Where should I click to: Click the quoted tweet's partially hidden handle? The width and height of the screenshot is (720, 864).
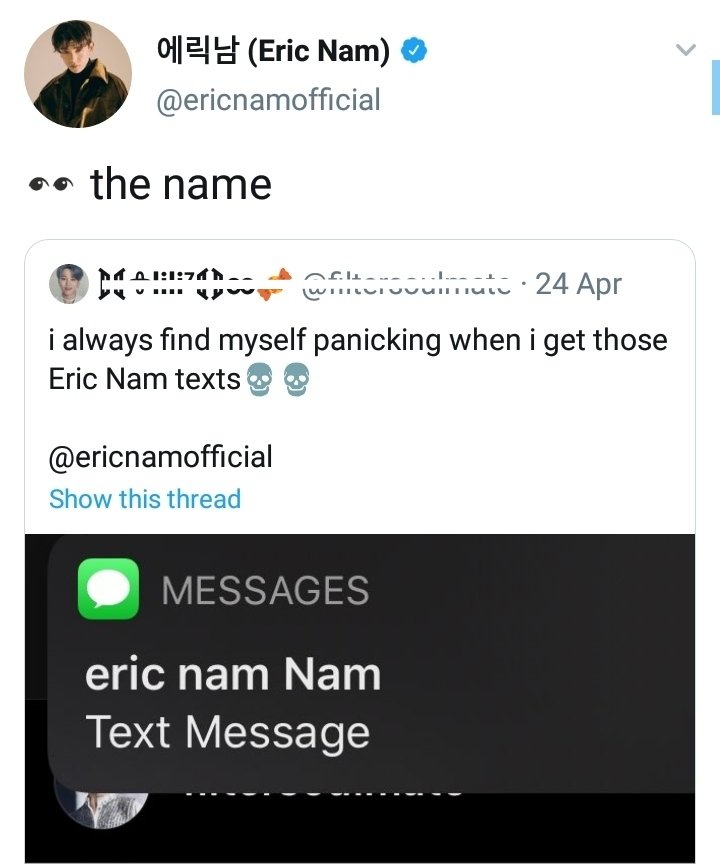point(406,285)
